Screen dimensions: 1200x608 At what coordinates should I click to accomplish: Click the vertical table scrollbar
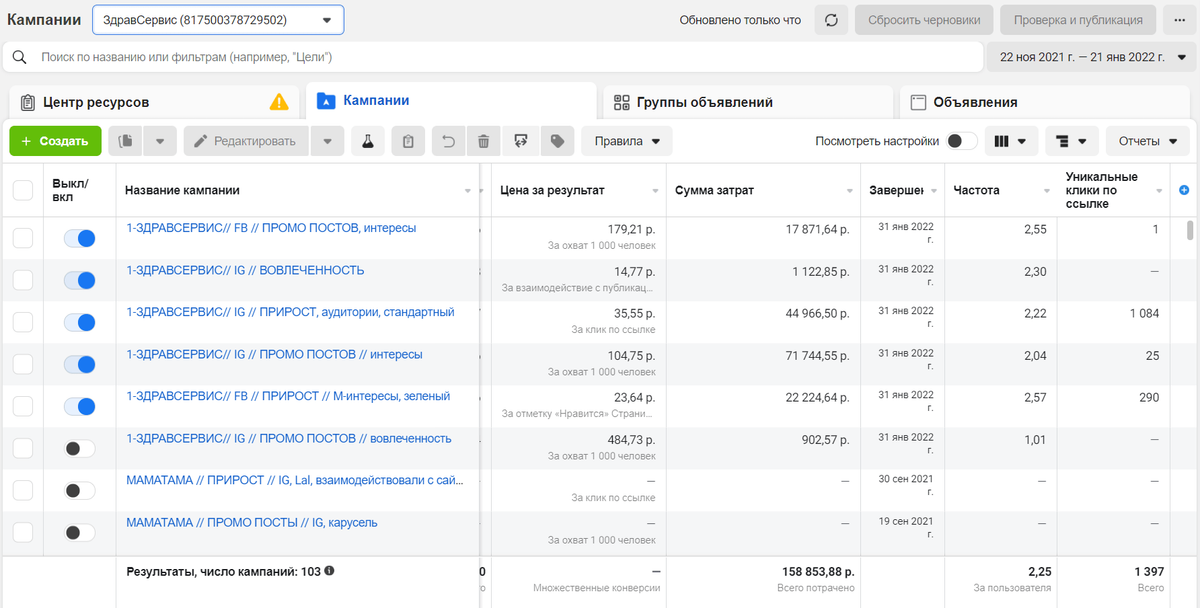pyautogui.click(x=1190, y=230)
